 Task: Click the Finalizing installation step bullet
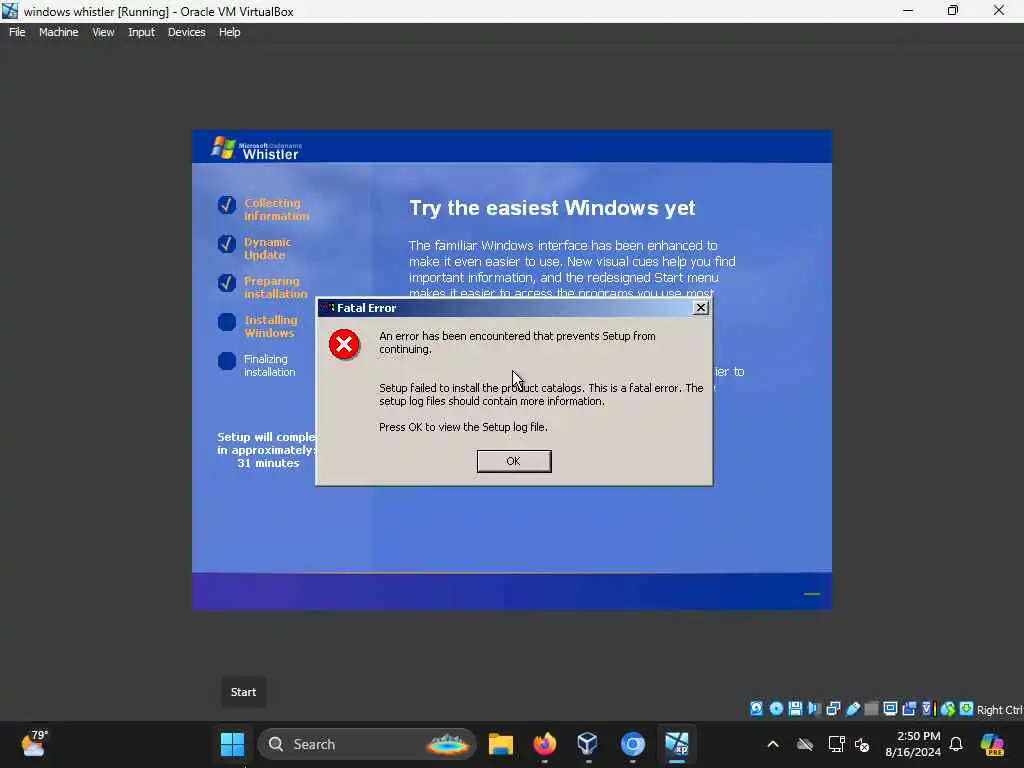(227, 361)
